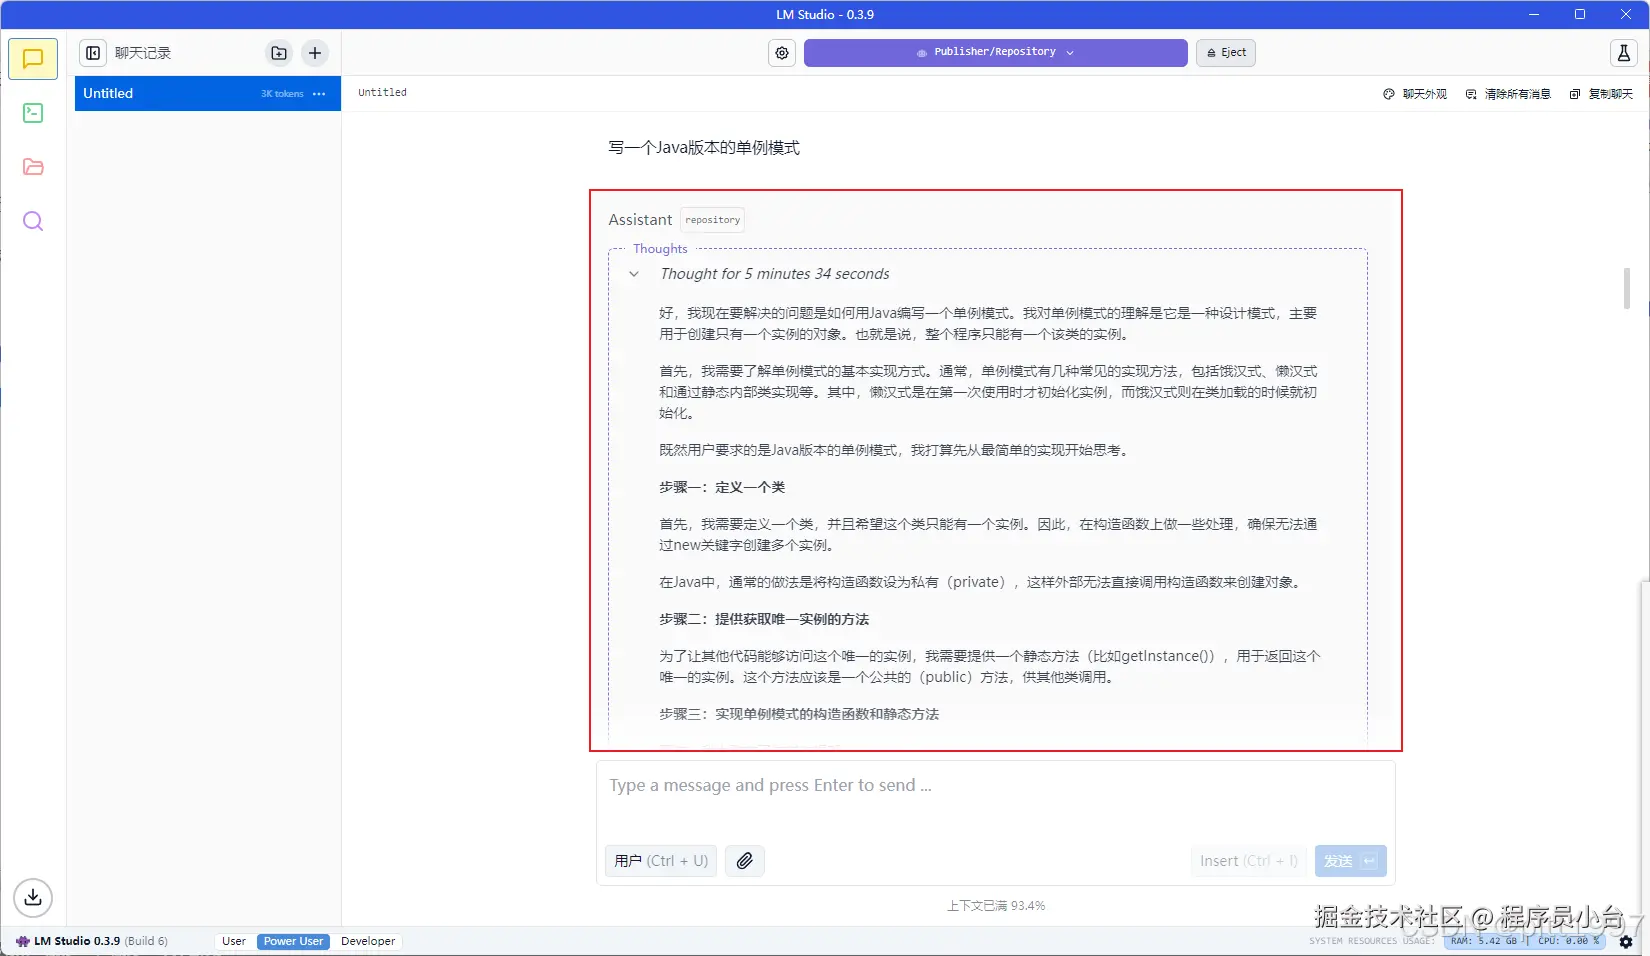Open My Models via the folder icon

coord(33,167)
